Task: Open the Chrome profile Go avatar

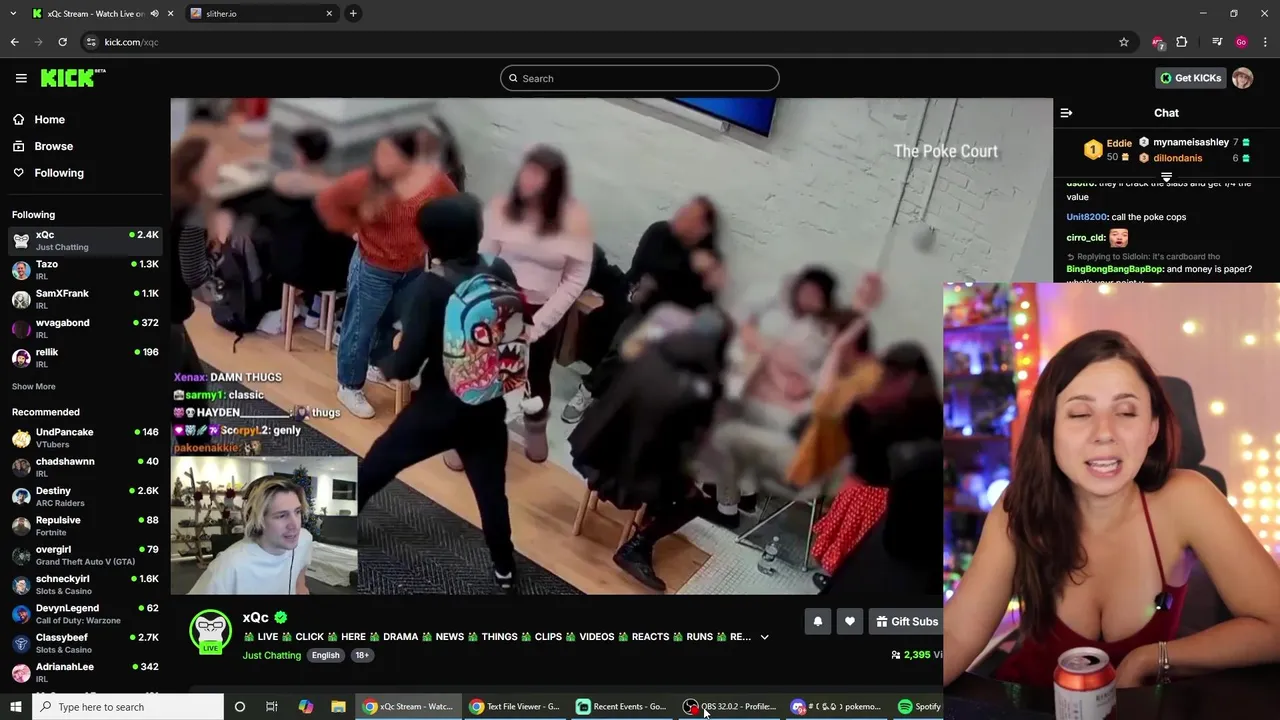Action: click(1241, 42)
